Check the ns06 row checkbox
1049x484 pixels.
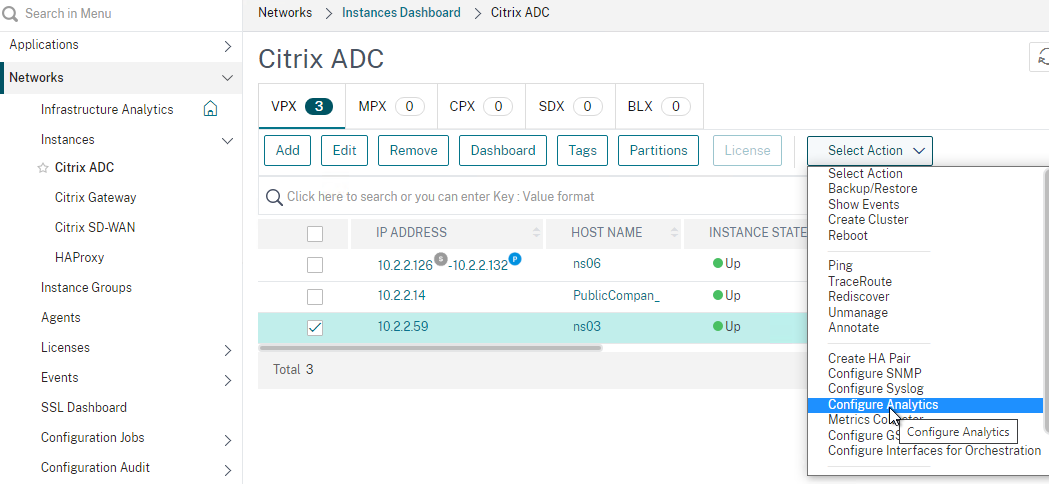[314, 265]
